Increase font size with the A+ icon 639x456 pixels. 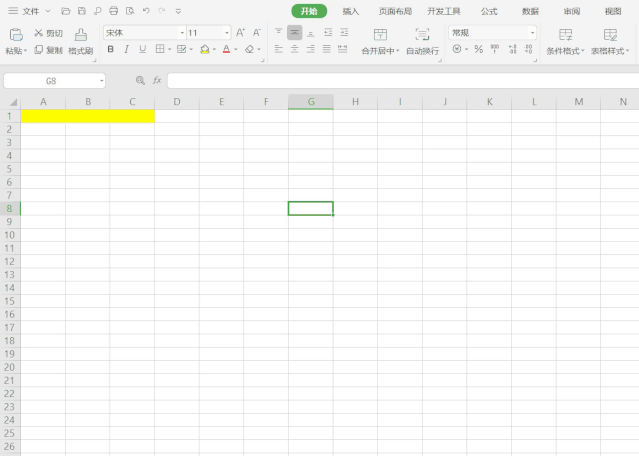(240, 33)
